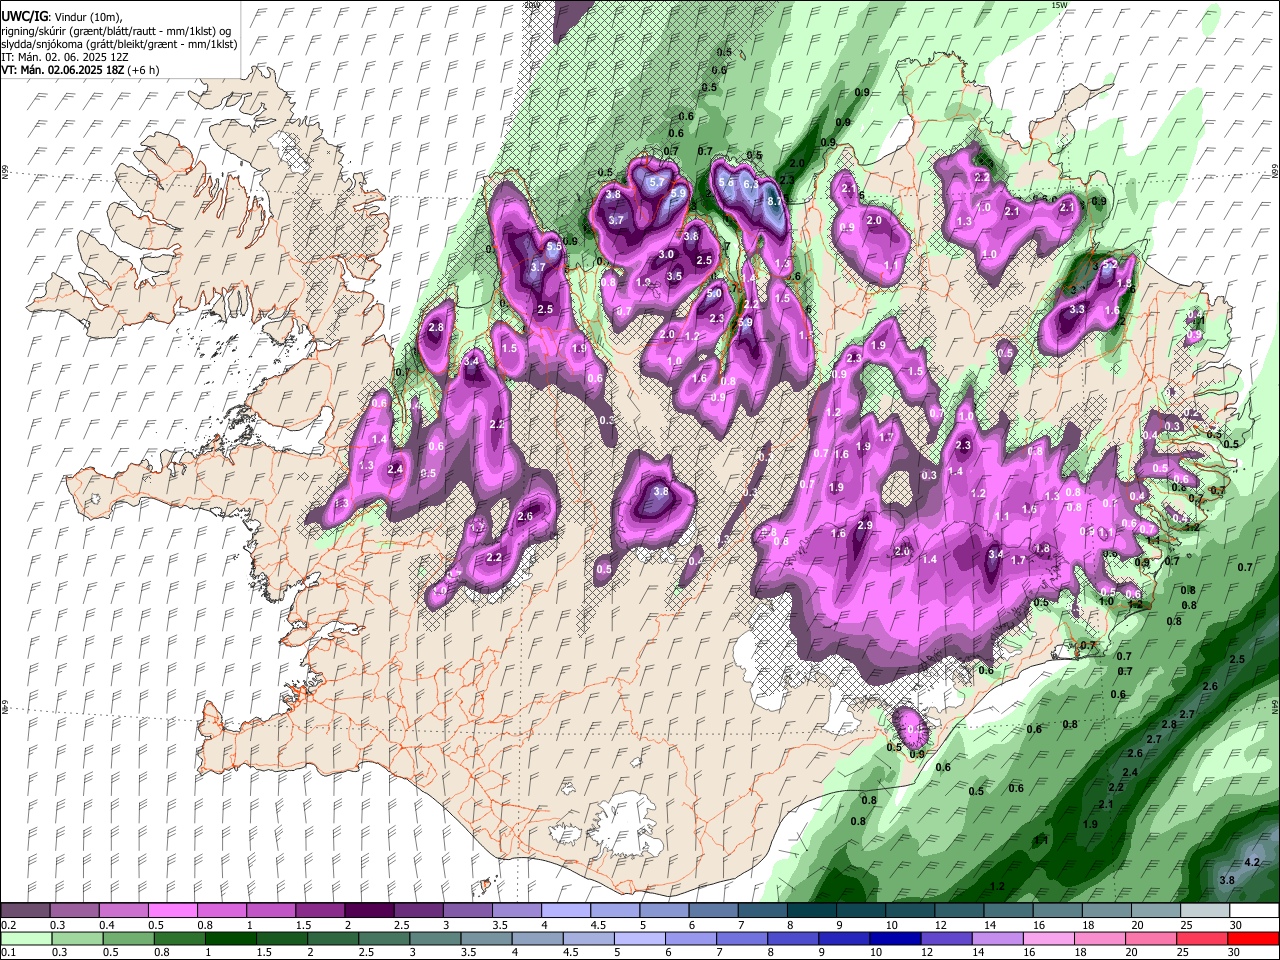The width and height of the screenshot is (1280, 960).
Task: Click the 25 label in the bottom legend row
Action: pos(1184,952)
